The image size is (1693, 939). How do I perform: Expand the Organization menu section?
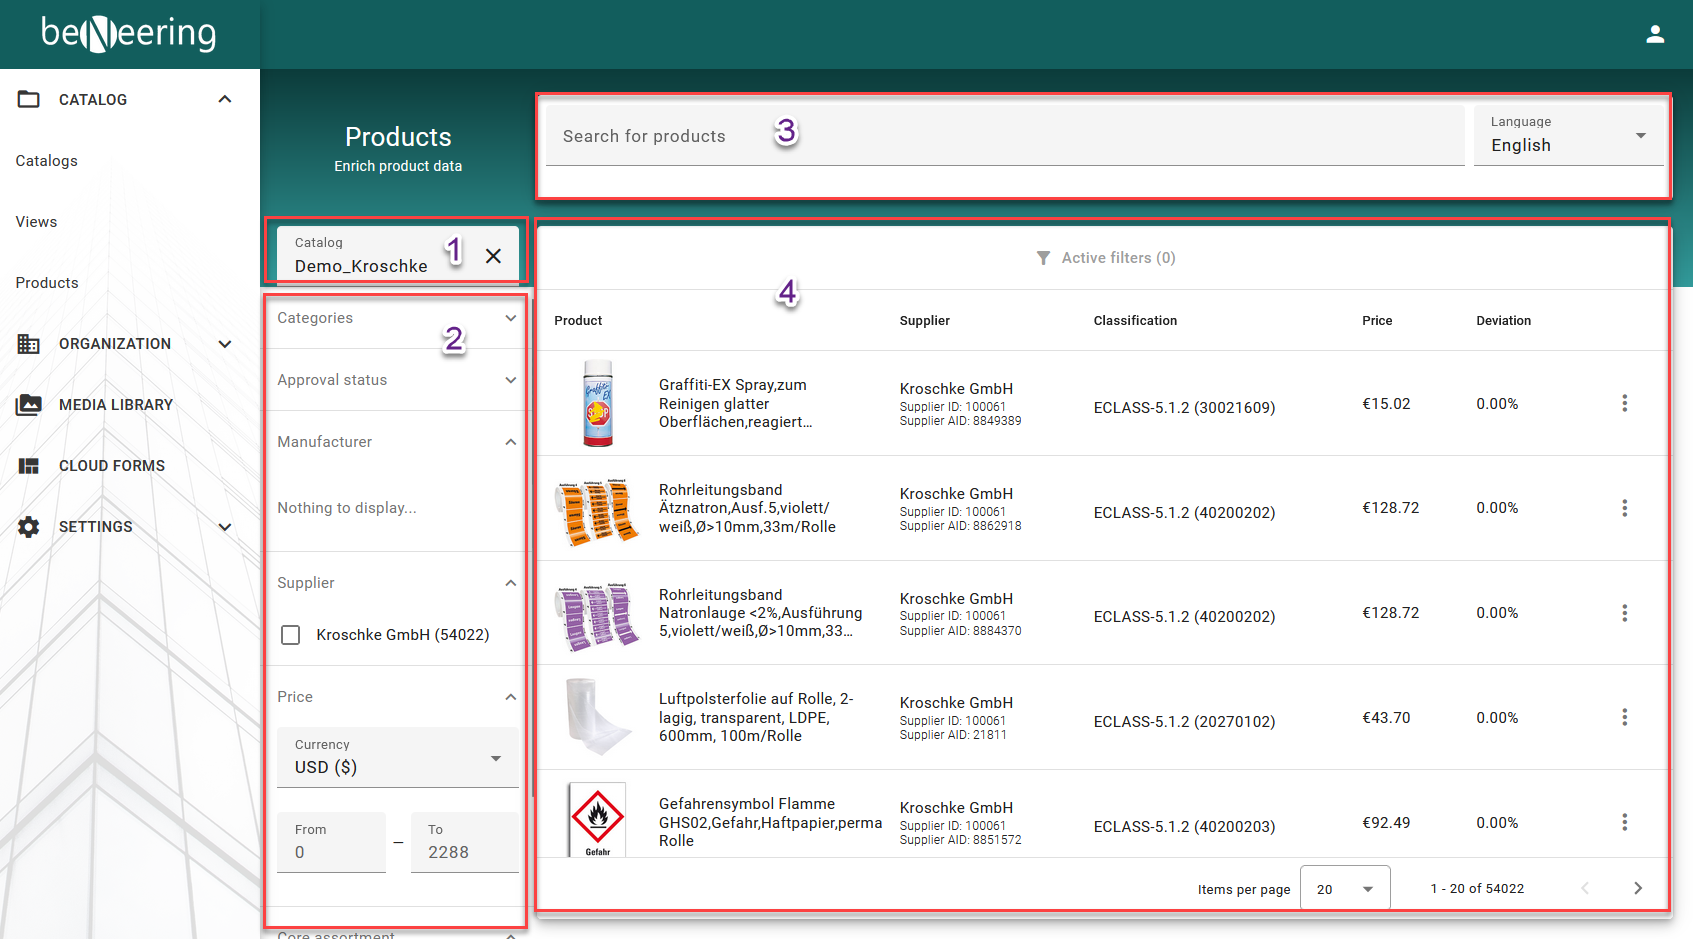[225, 344]
